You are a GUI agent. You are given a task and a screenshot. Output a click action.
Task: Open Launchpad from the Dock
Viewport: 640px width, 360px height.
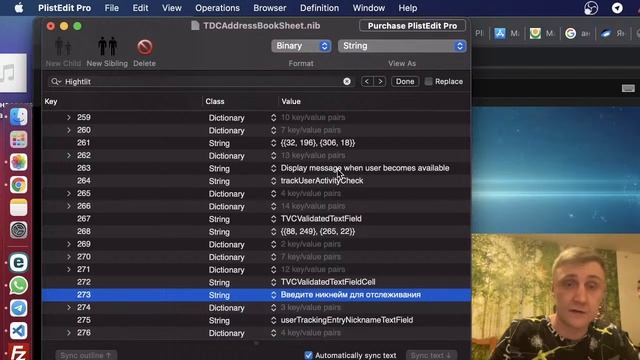(18, 140)
